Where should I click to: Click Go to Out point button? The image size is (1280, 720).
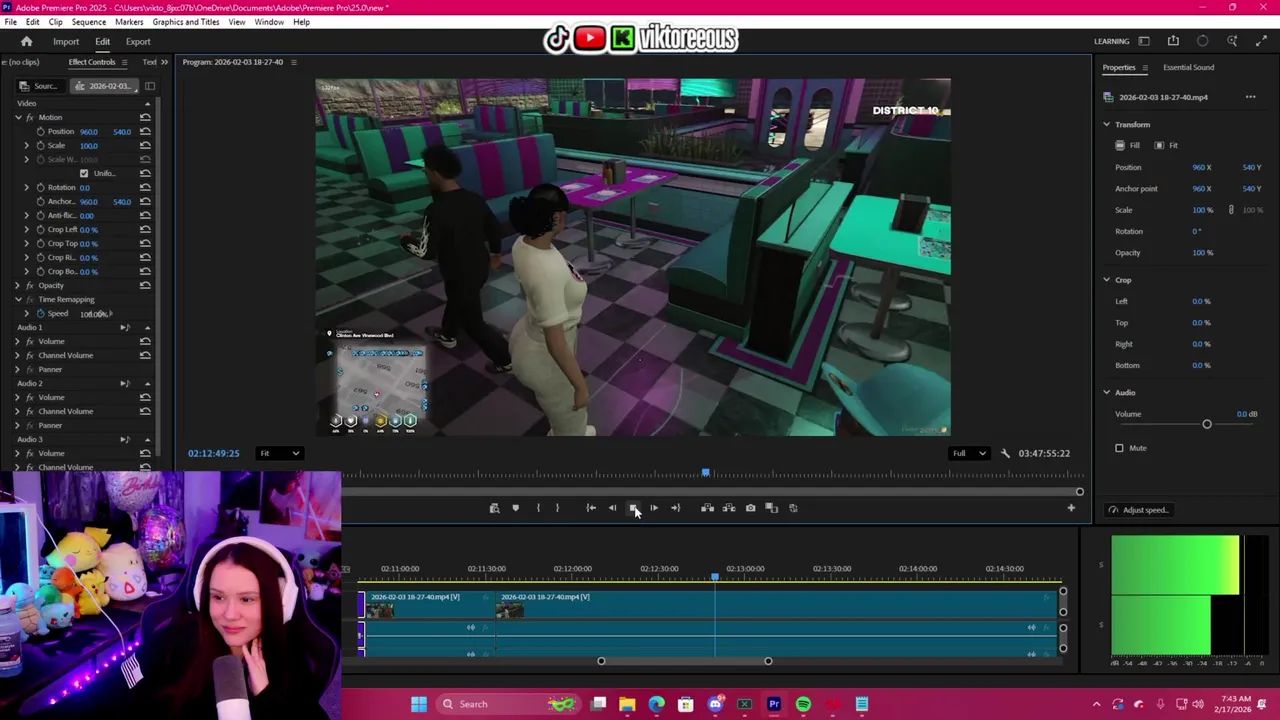[x=675, y=508]
